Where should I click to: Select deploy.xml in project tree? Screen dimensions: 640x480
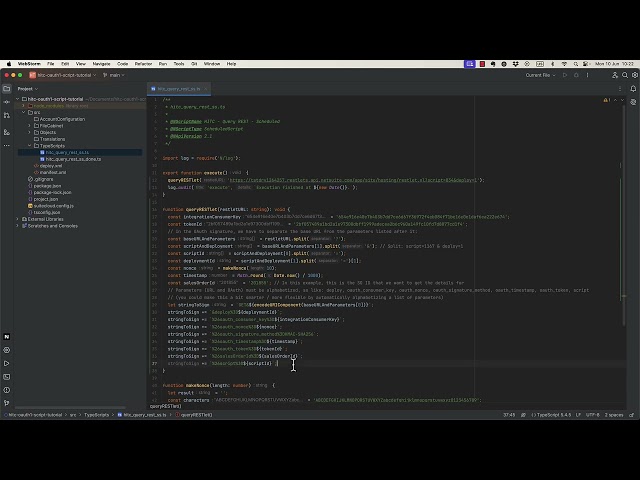(51, 166)
